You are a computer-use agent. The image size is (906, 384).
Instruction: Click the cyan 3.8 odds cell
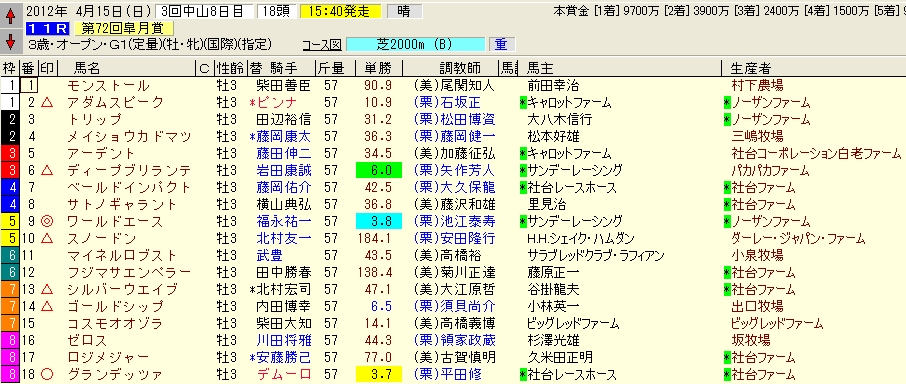point(378,221)
